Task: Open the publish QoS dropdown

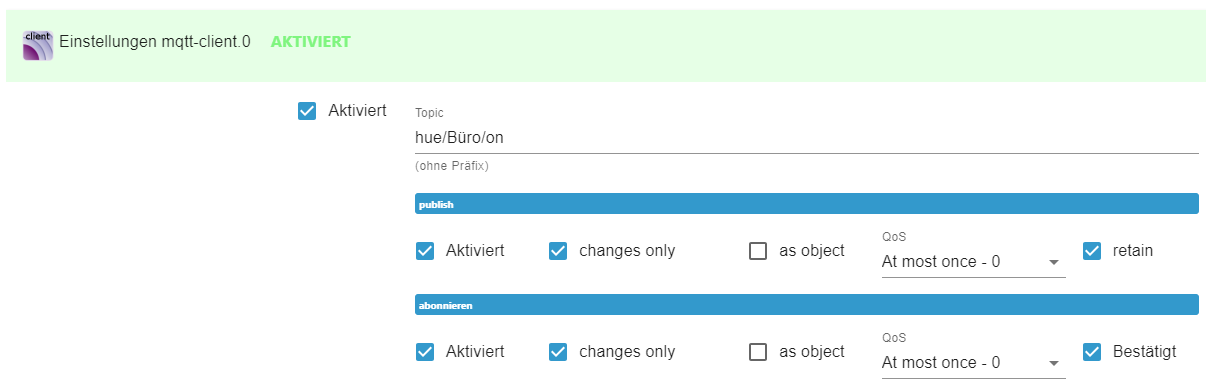Action: 973,262
